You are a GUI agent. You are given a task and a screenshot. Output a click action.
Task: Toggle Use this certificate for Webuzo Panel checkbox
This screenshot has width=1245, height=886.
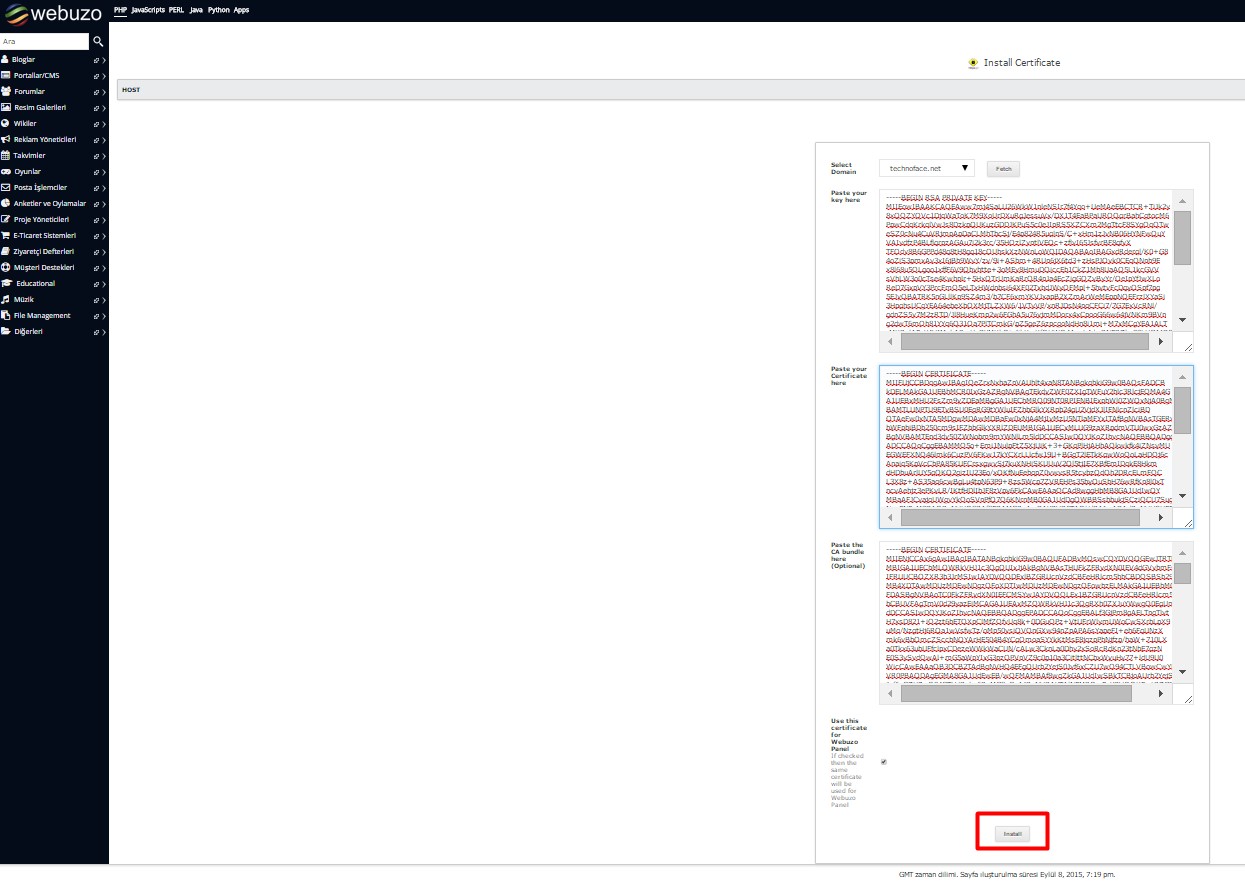coord(883,762)
